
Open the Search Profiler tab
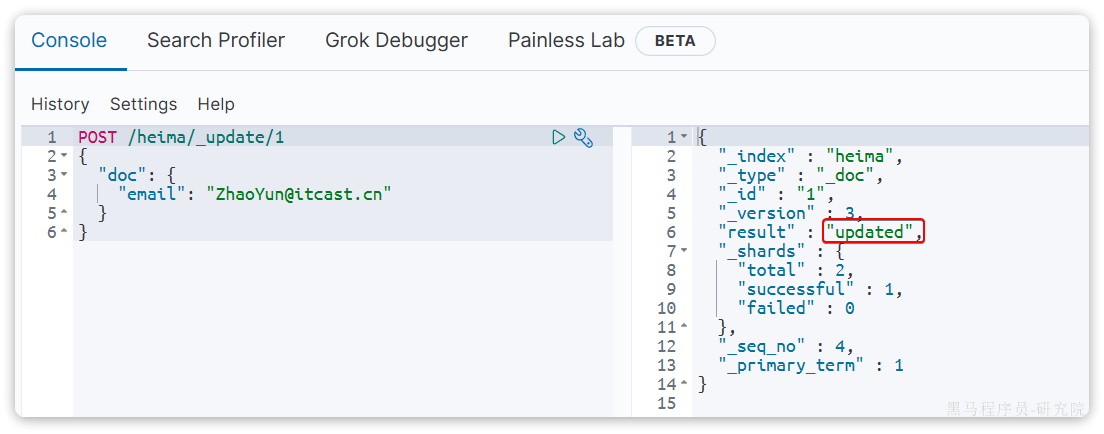tap(216, 41)
